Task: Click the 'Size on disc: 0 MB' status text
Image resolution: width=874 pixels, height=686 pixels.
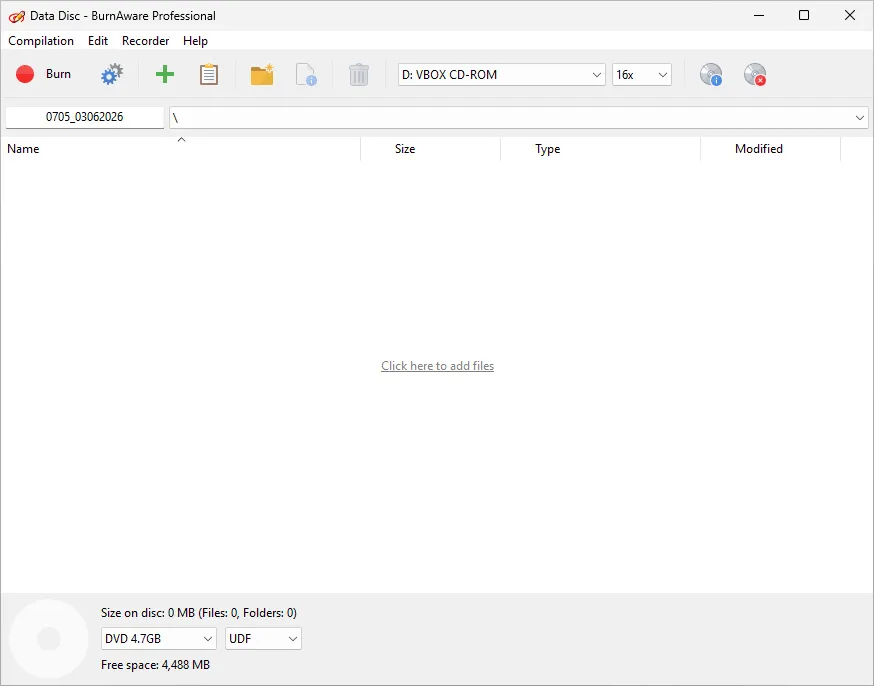Action: pos(198,613)
